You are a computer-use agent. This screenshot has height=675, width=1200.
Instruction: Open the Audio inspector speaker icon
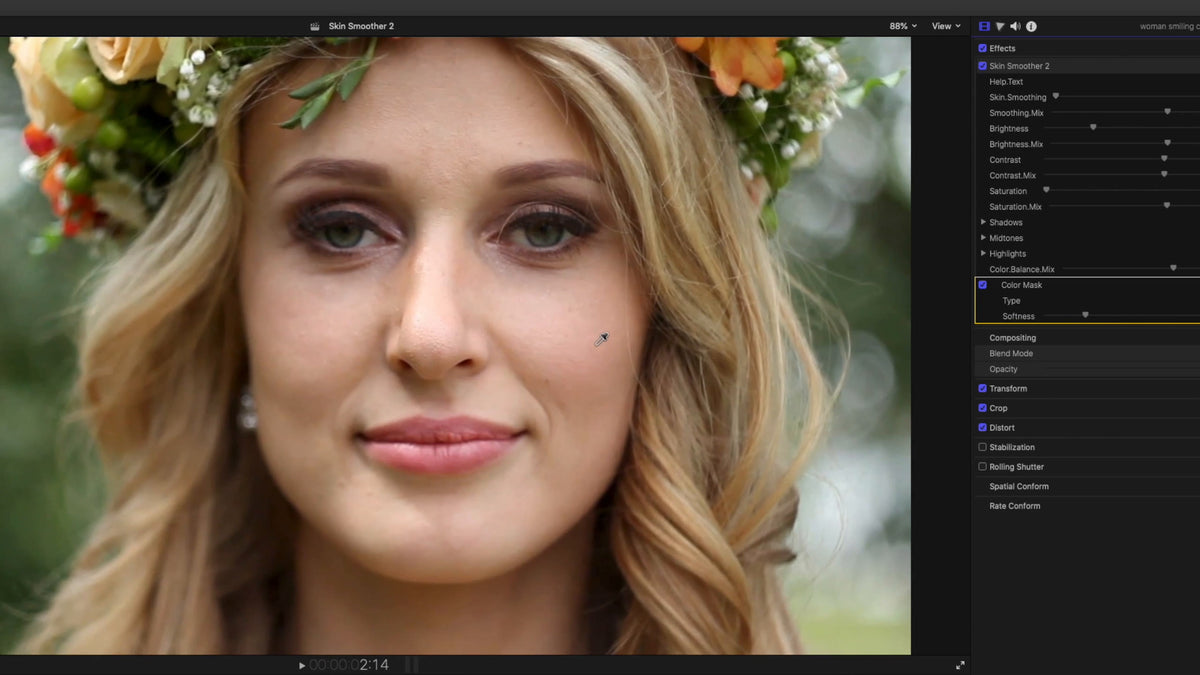1015,26
